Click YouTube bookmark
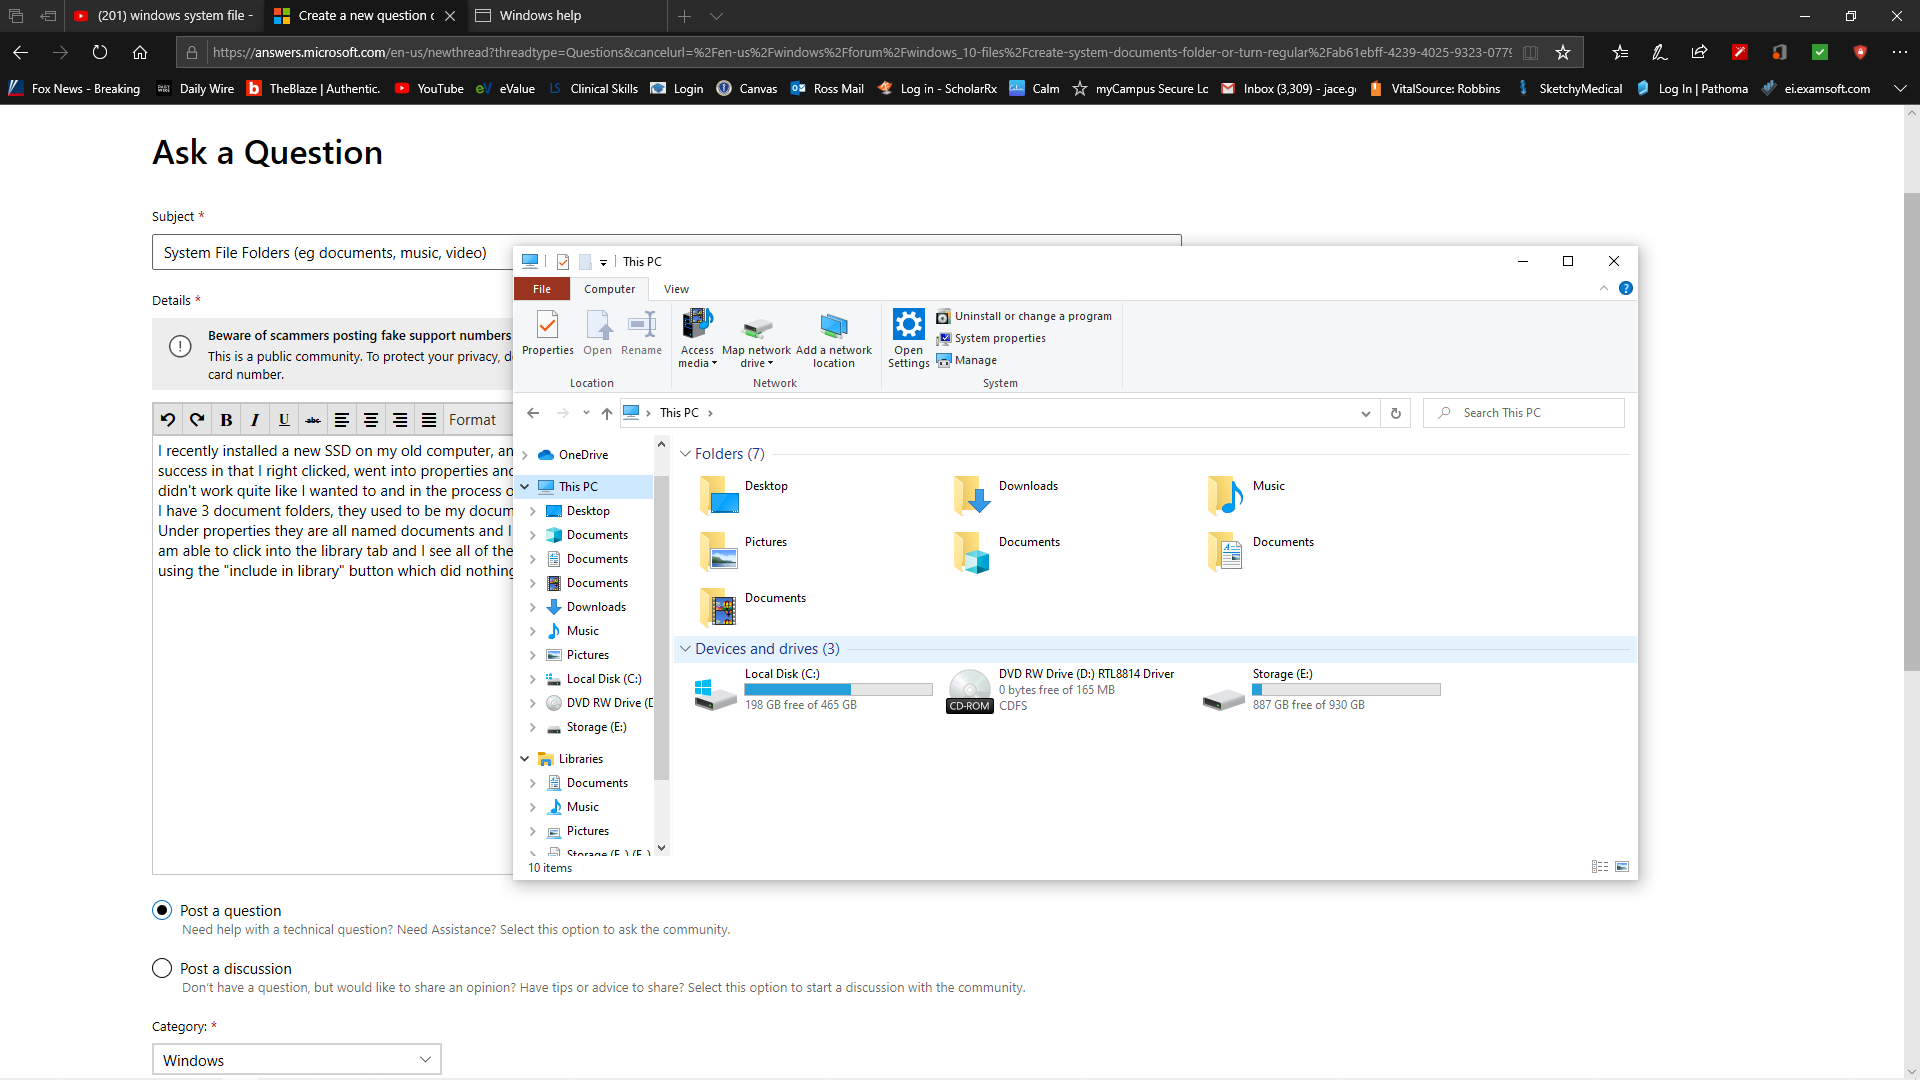Screen dimensions: 1920x1080 [x=429, y=88]
